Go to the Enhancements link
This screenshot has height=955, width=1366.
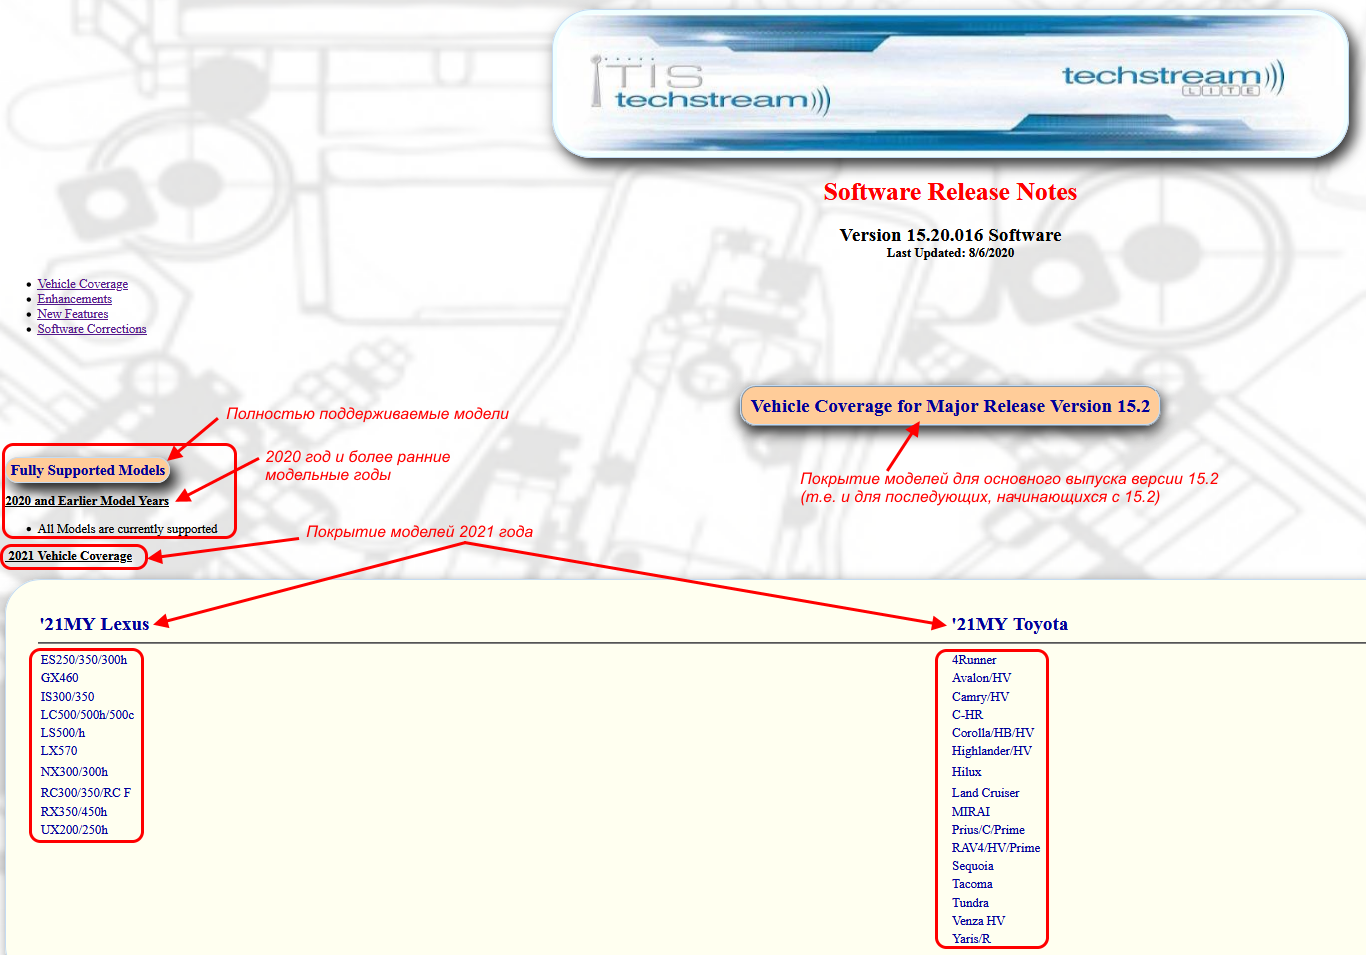tap(75, 299)
